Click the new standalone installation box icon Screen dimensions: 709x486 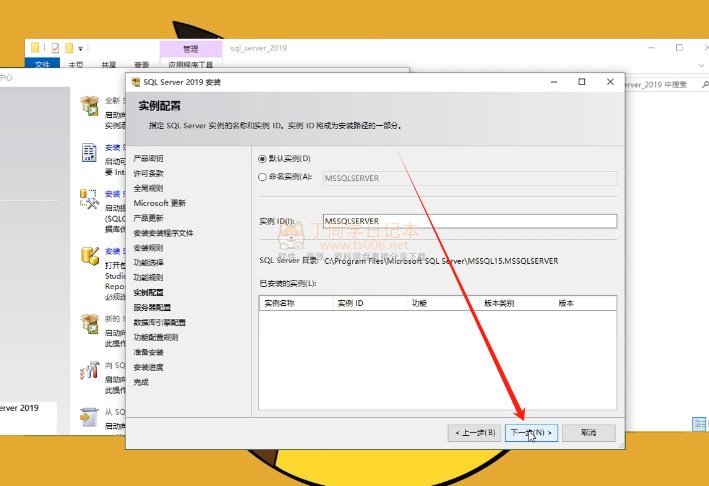(89, 107)
